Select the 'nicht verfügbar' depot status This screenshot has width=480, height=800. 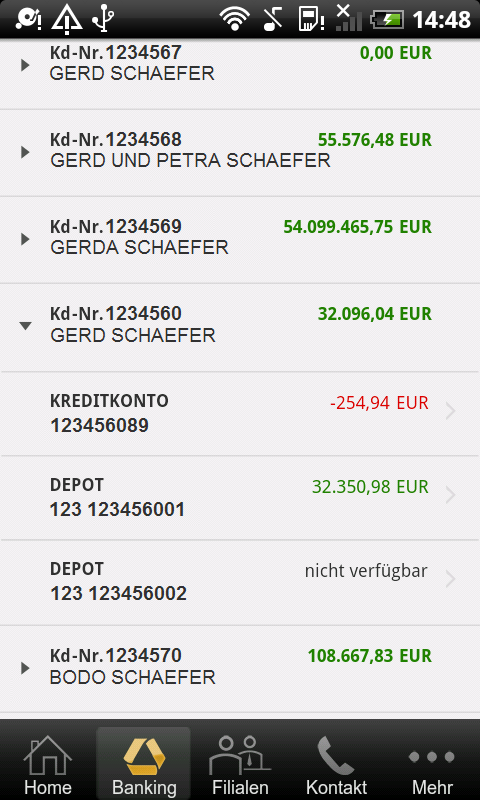coord(366,571)
